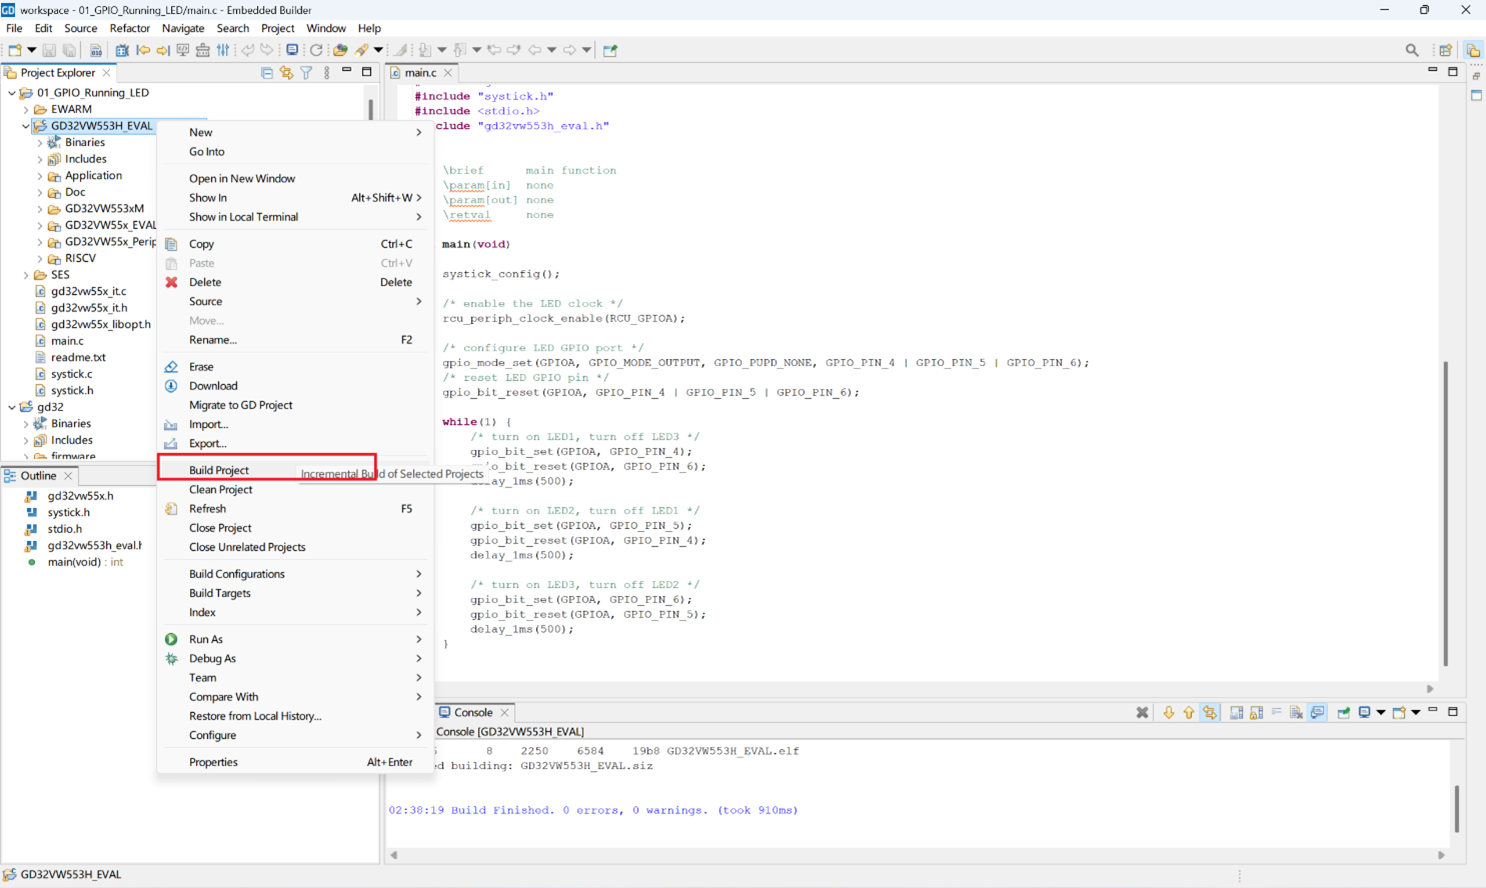This screenshot has width=1486, height=888.
Task: Click the search magnifier icon in toolbar
Action: tap(1412, 50)
